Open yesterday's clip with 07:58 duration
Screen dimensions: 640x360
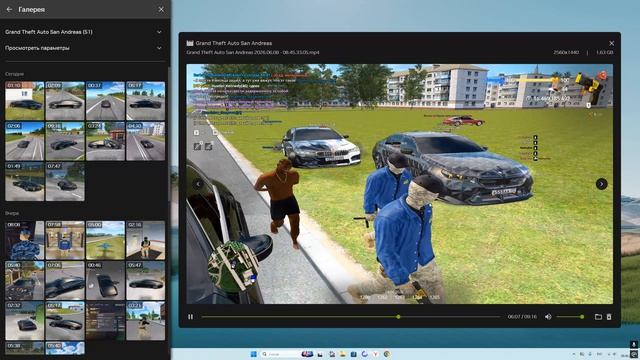click(x=65, y=240)
